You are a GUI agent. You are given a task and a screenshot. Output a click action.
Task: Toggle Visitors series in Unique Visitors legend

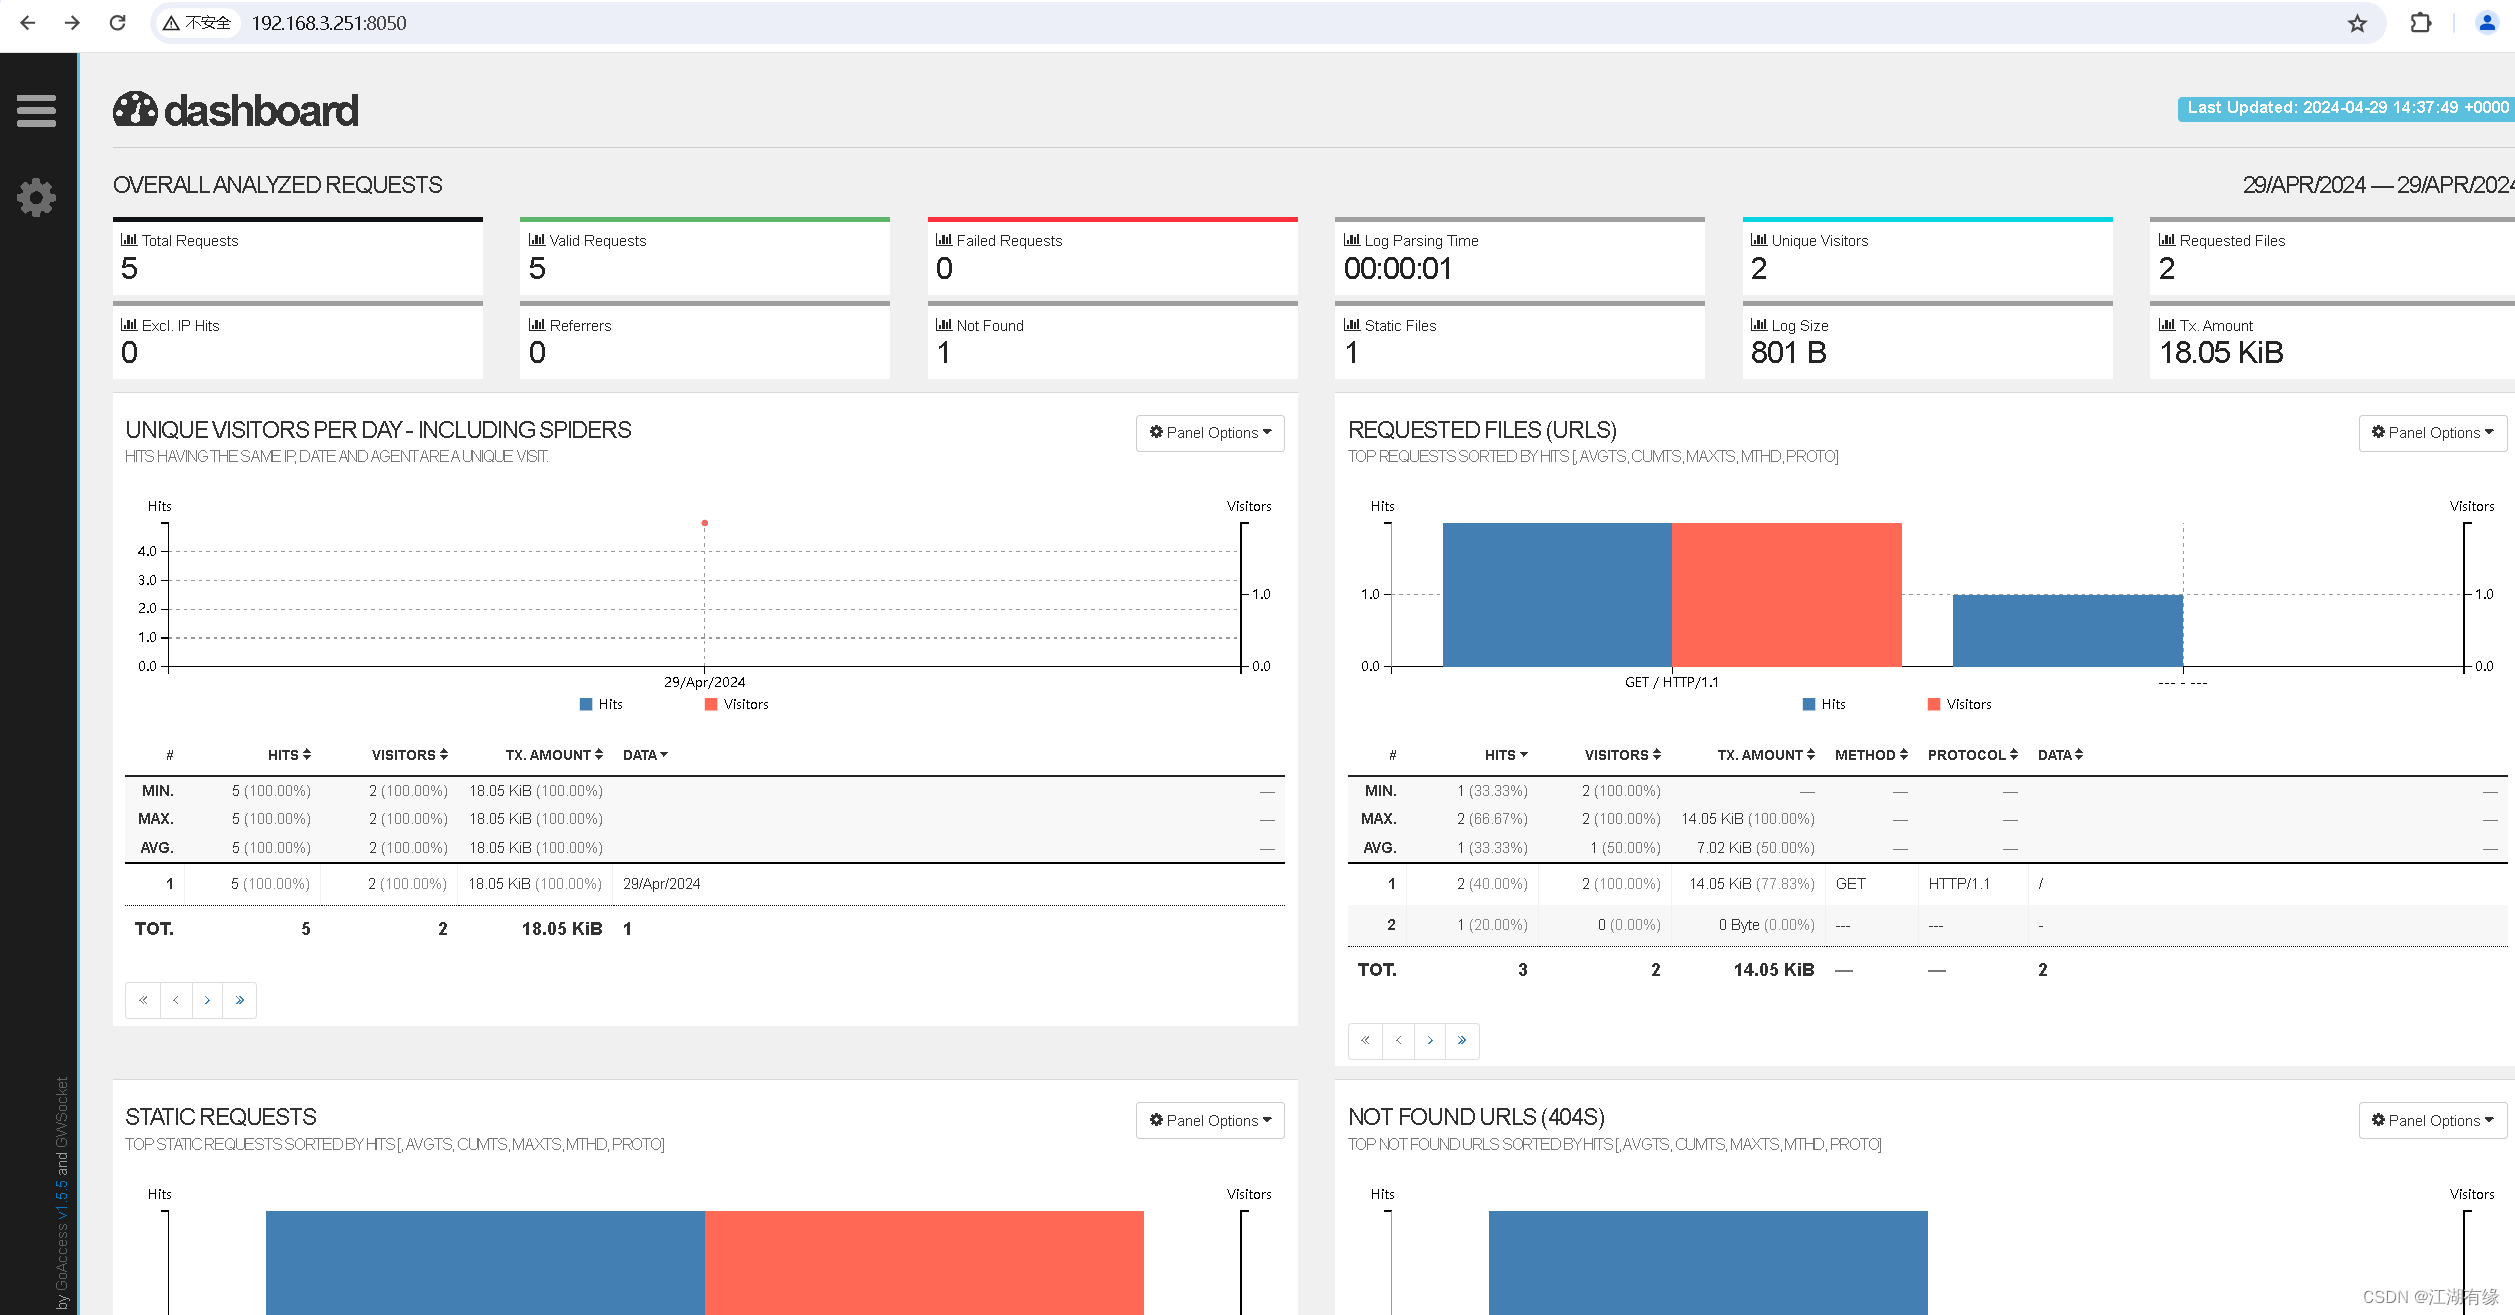tap(736, 704)
